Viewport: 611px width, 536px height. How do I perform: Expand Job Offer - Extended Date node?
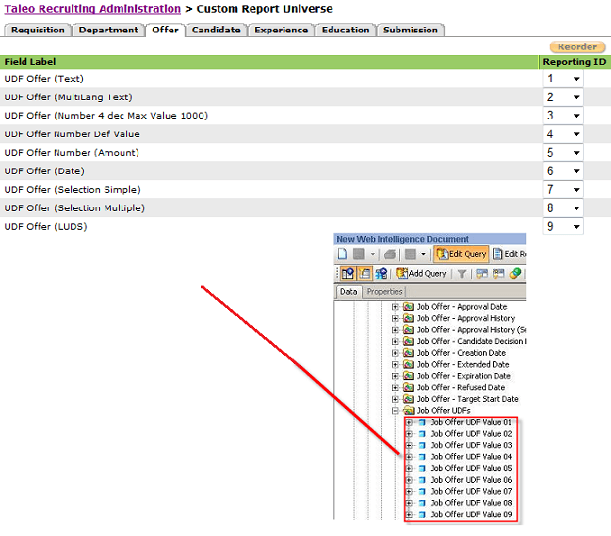point(395,365)
